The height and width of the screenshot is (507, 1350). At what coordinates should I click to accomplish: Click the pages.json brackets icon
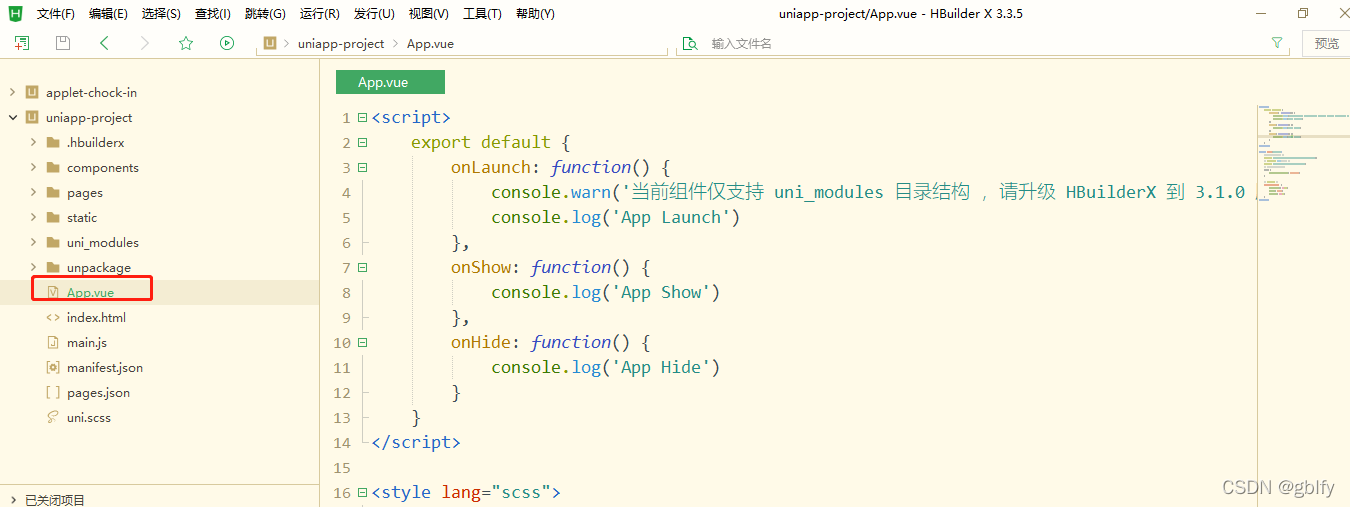53,392
